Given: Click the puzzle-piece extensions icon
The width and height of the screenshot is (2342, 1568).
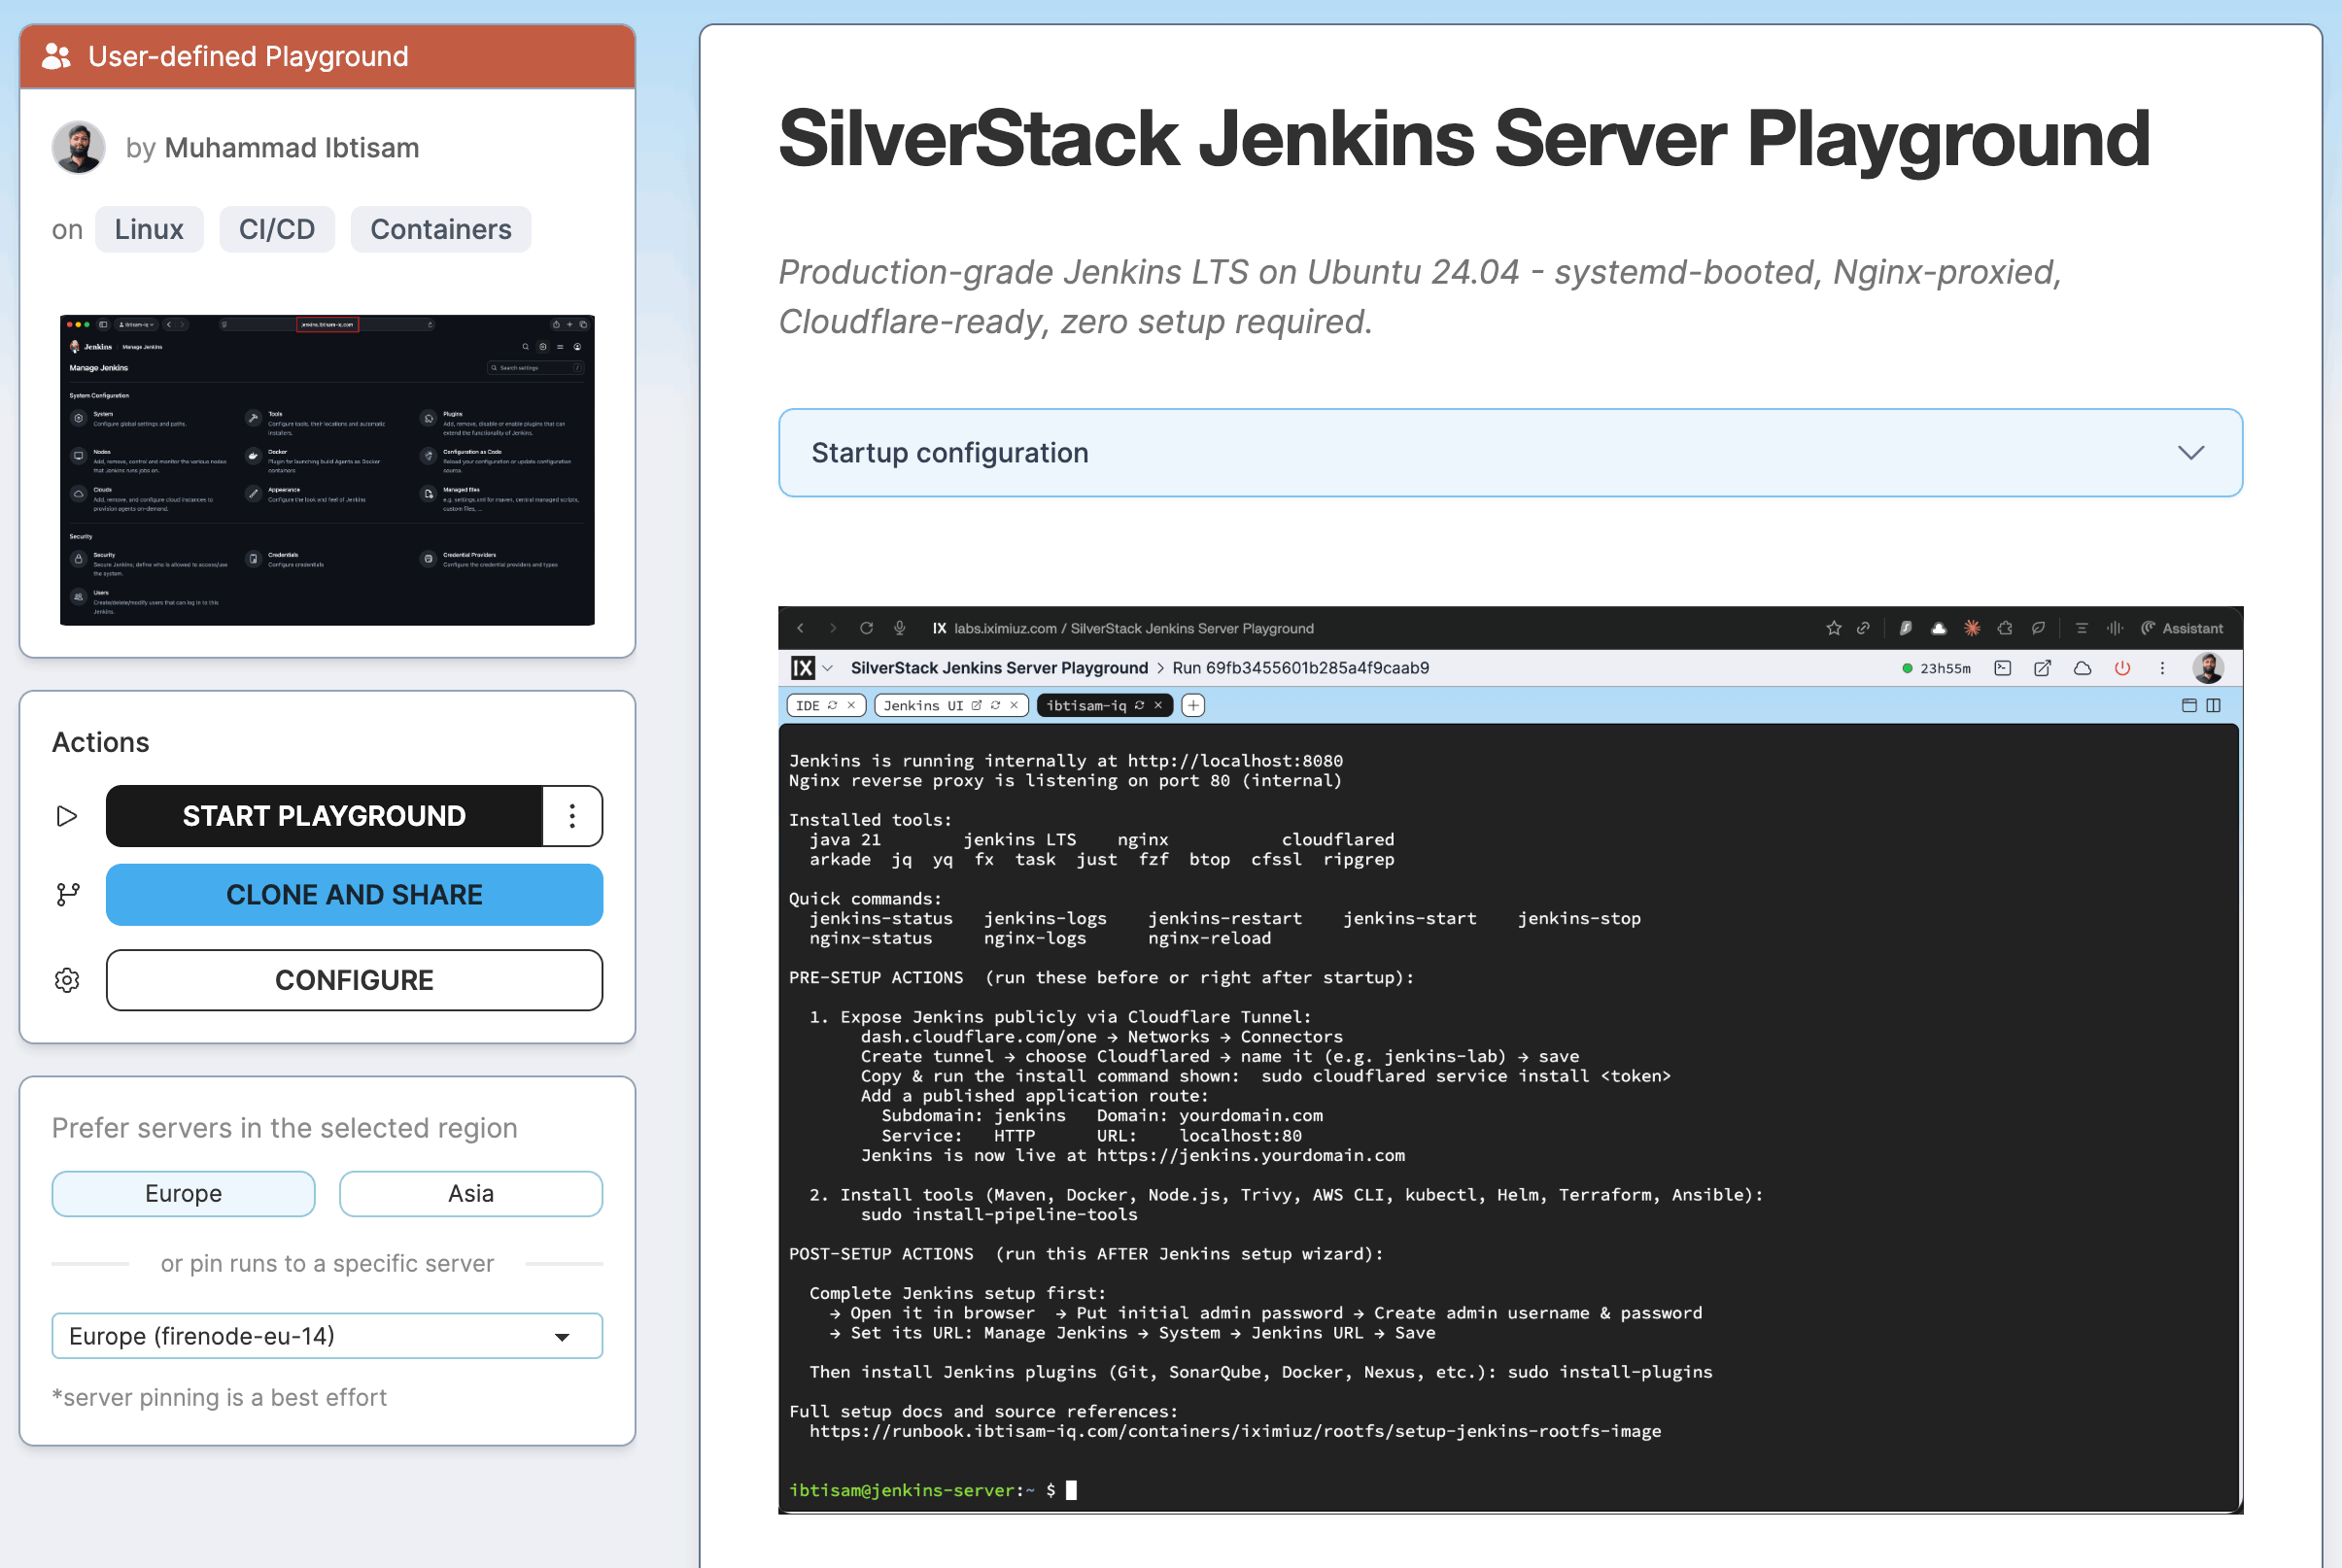Looking at the screenshot, I should tap(2005, 628).
